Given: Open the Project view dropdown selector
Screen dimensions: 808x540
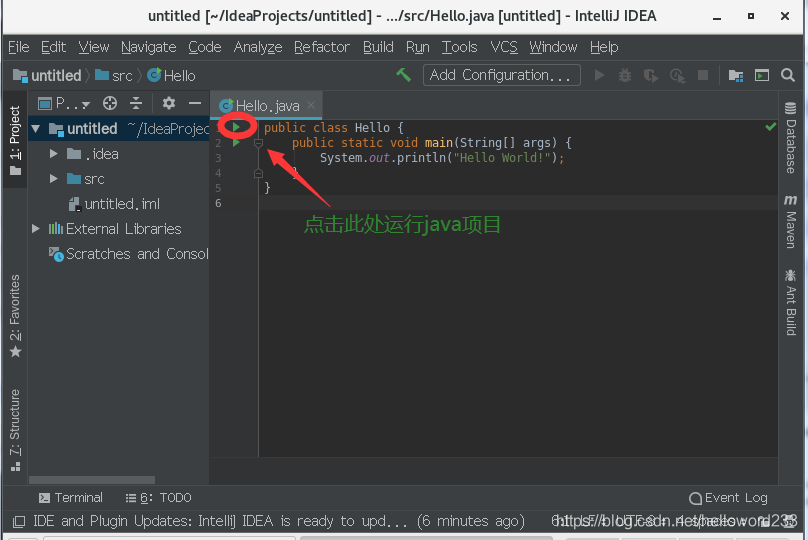Looking at the screenshot, I should 64,104.
